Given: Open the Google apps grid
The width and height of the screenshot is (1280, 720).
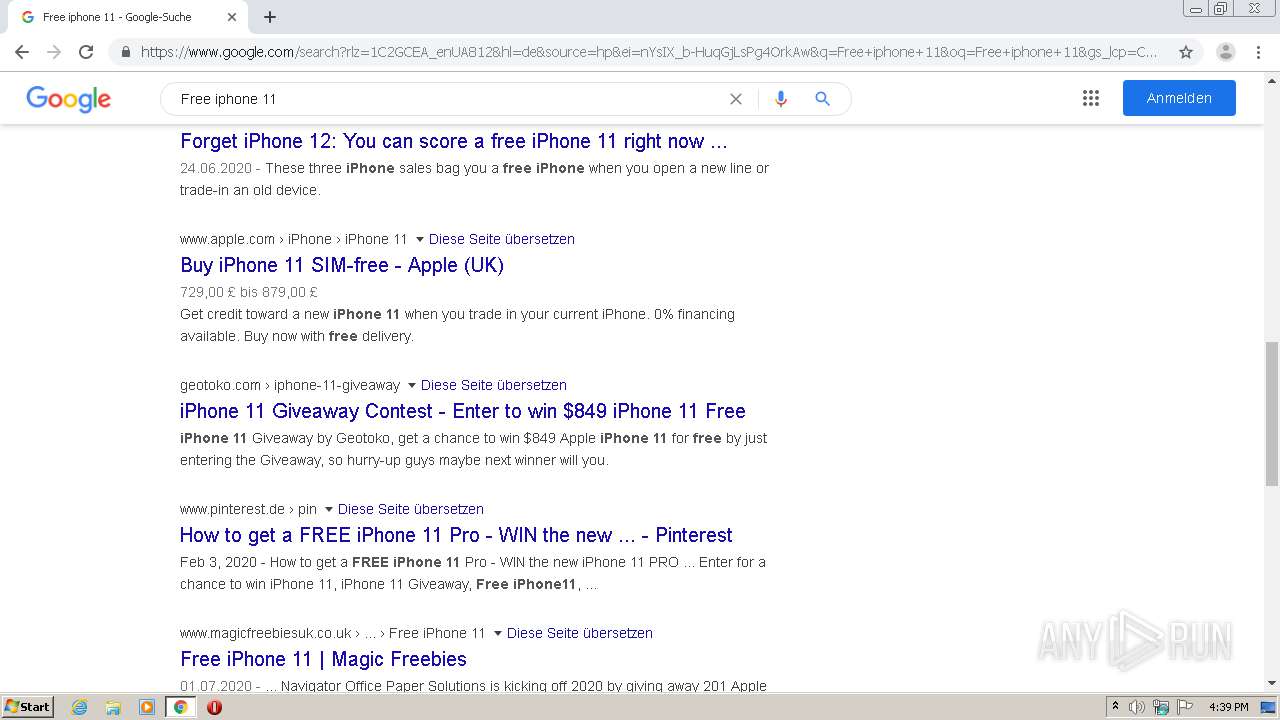Looking at the screenshot, I should [x=1091, y=98].
